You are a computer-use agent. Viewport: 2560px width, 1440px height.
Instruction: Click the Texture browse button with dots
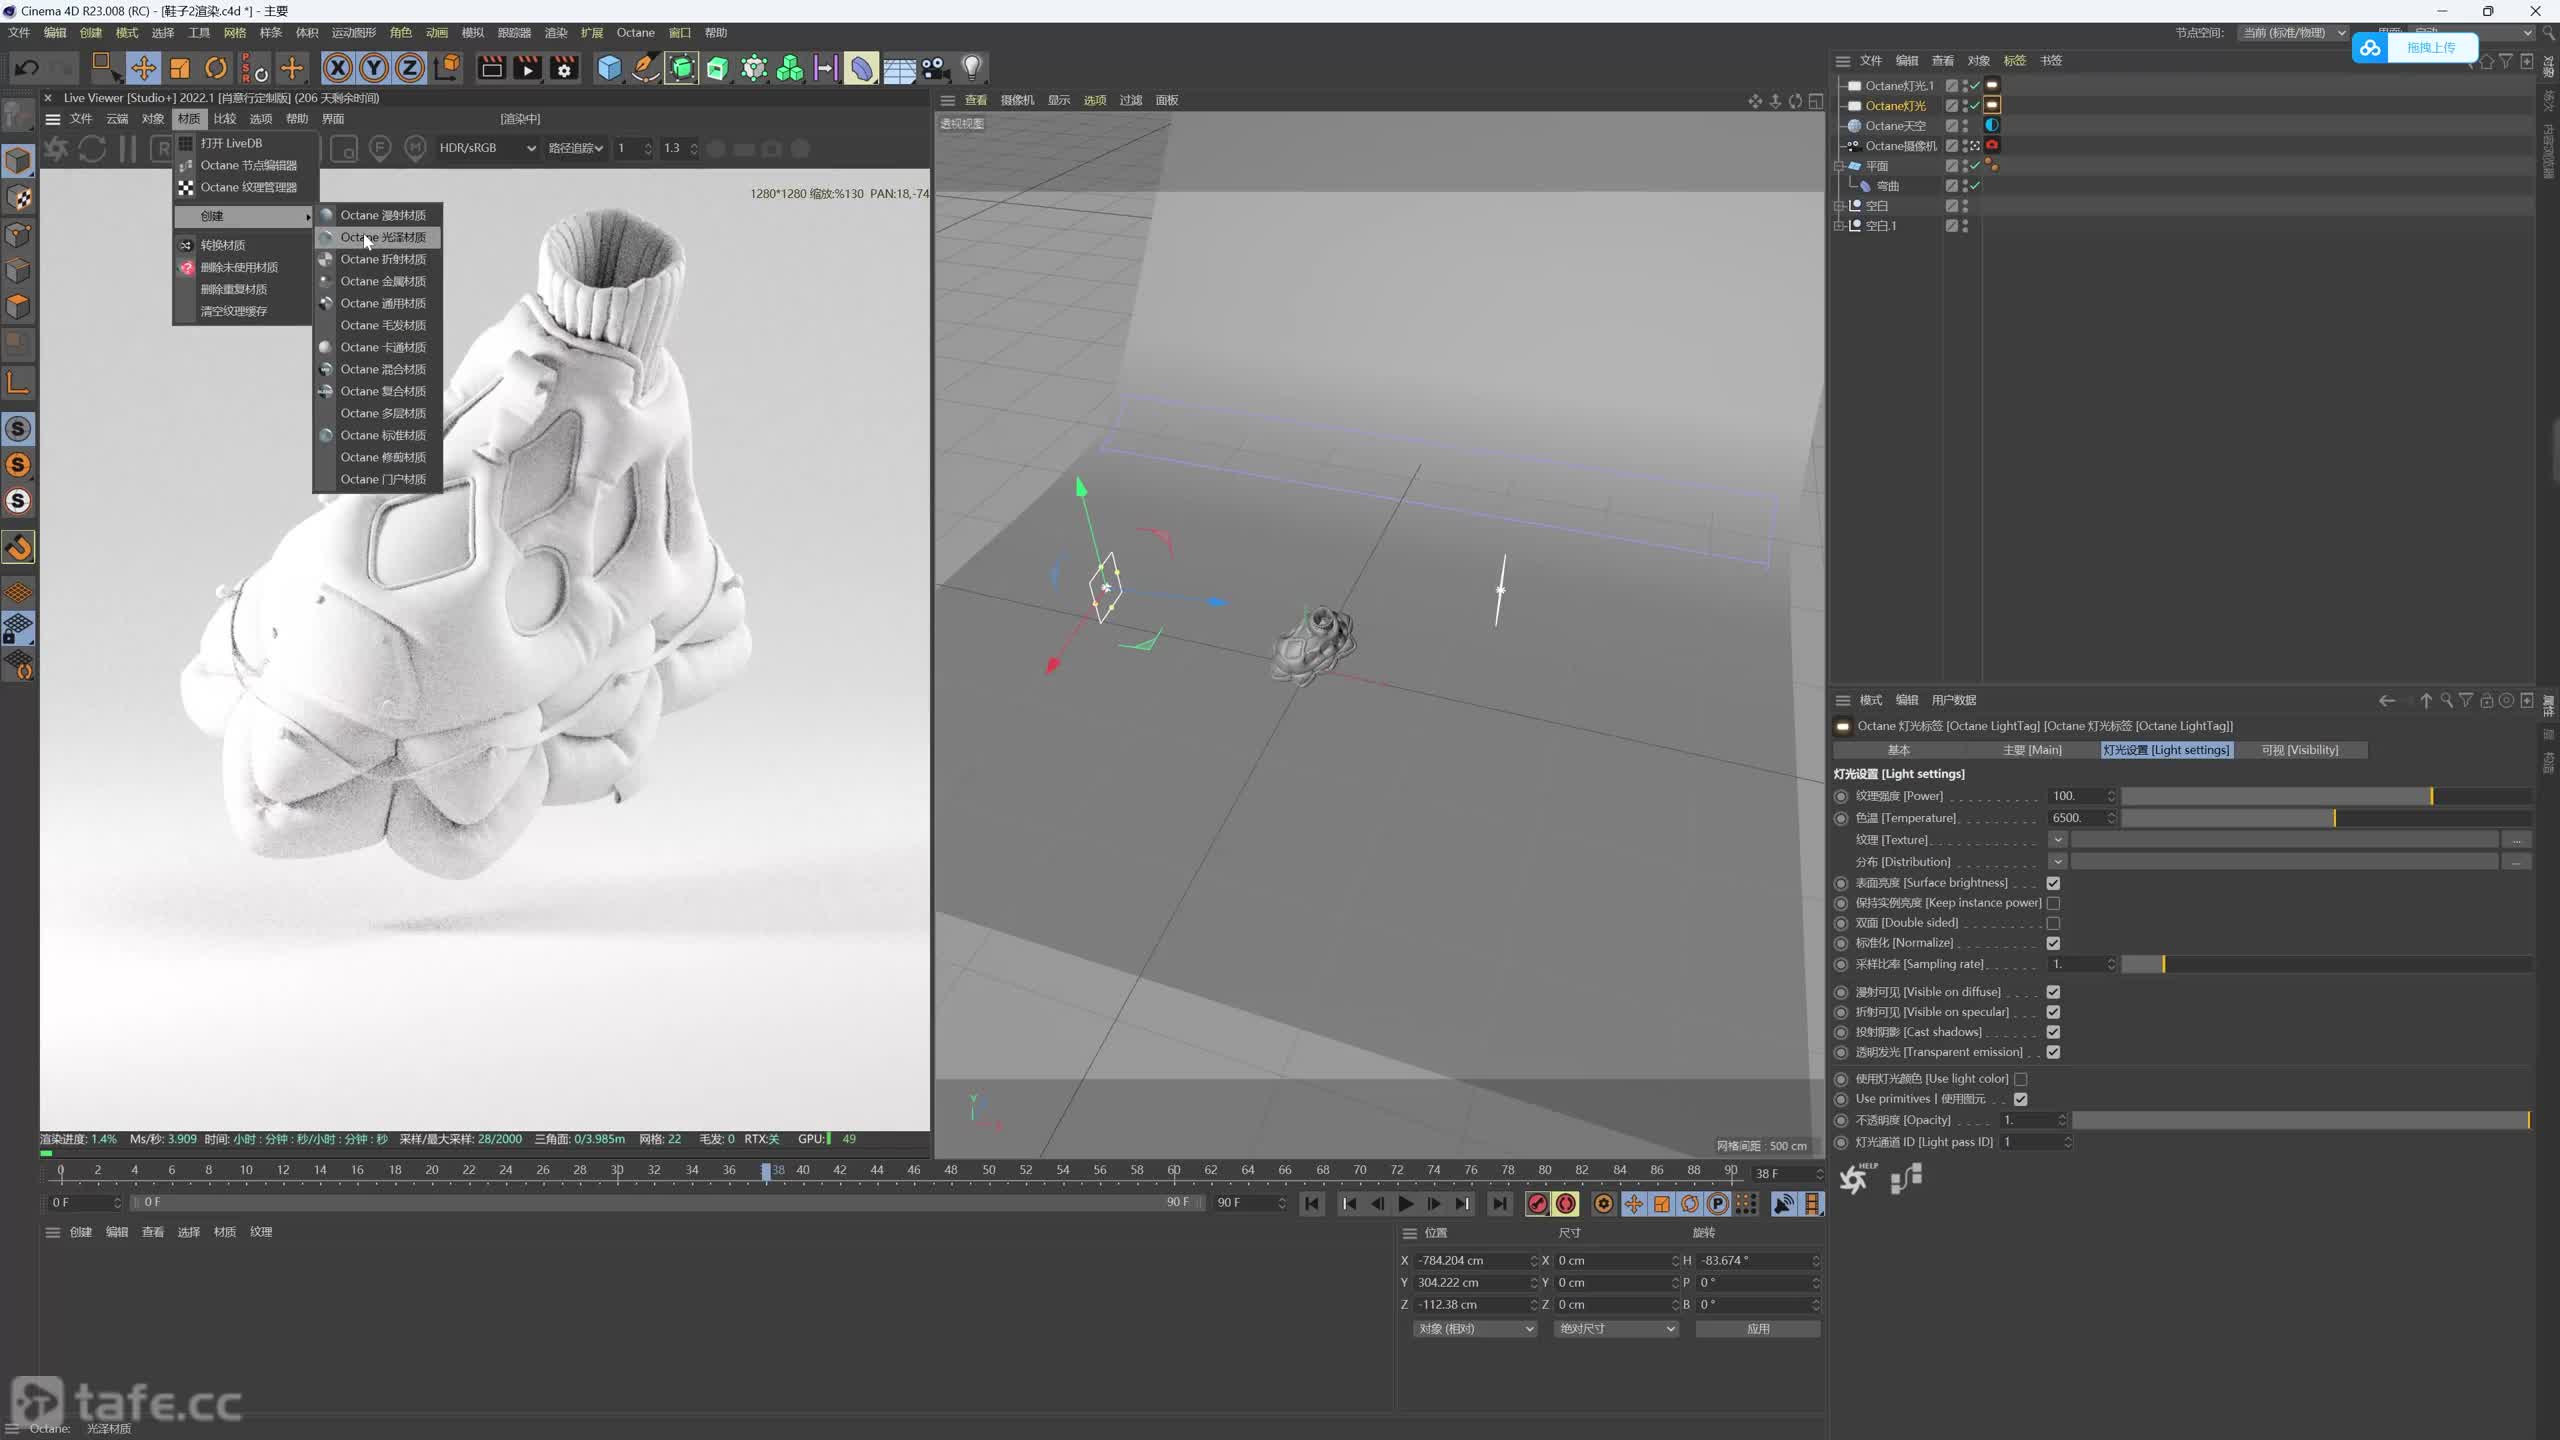pos(2517,840)
